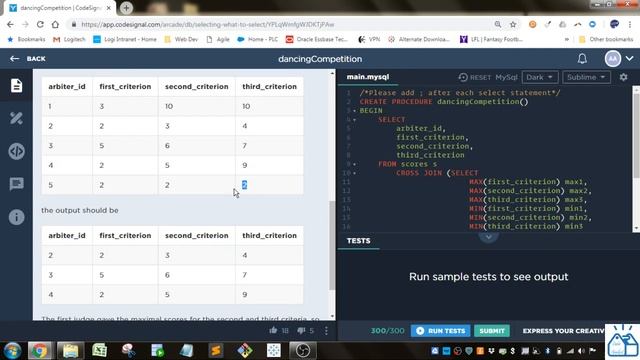The image size is (640, 360).
Task: Open Excel from the taskbar
Action: coord(100,351)
